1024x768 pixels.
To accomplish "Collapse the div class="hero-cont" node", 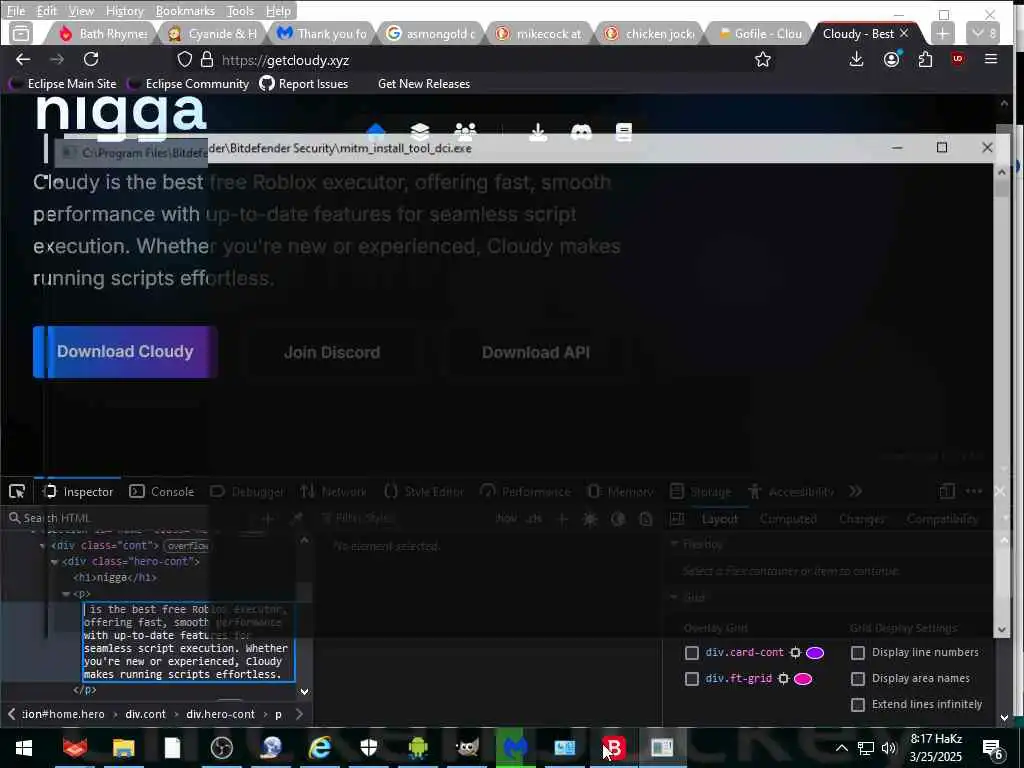I will (54, 562).
